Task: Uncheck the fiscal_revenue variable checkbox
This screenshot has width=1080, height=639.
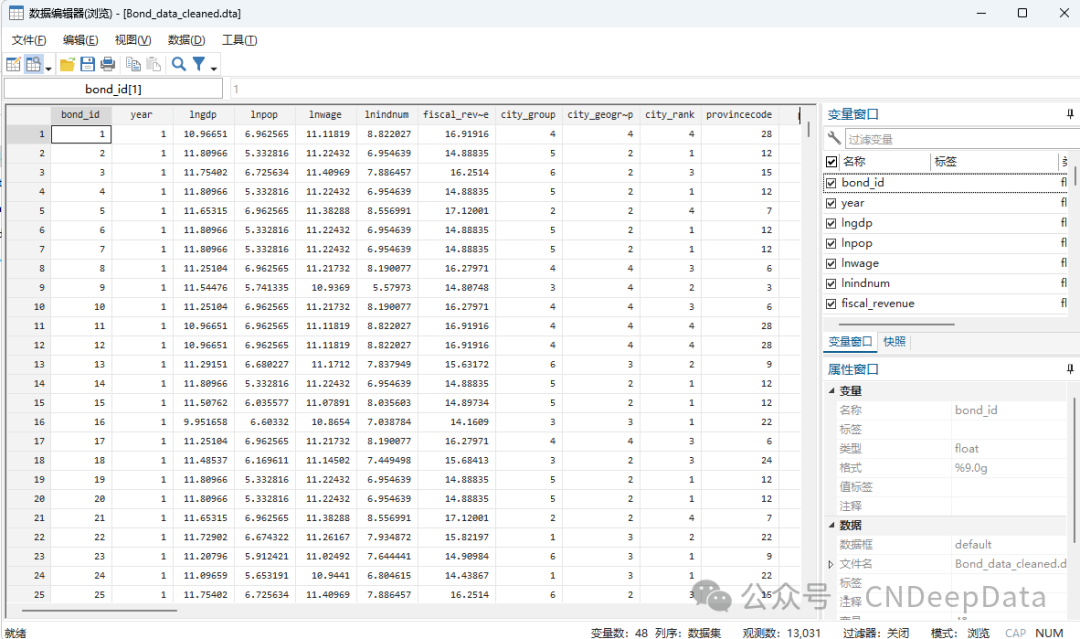Action: [x=831, y=304]
